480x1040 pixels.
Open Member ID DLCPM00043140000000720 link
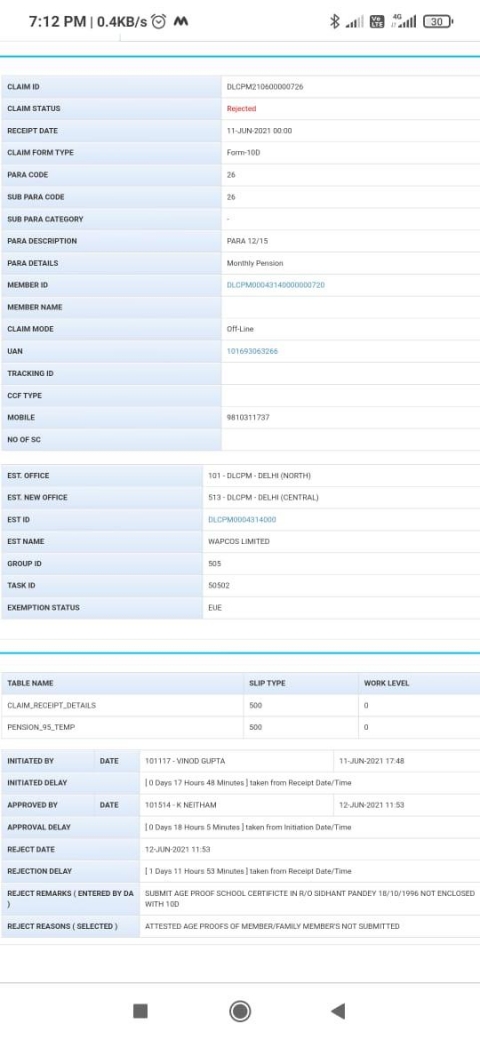click(276, 285)
